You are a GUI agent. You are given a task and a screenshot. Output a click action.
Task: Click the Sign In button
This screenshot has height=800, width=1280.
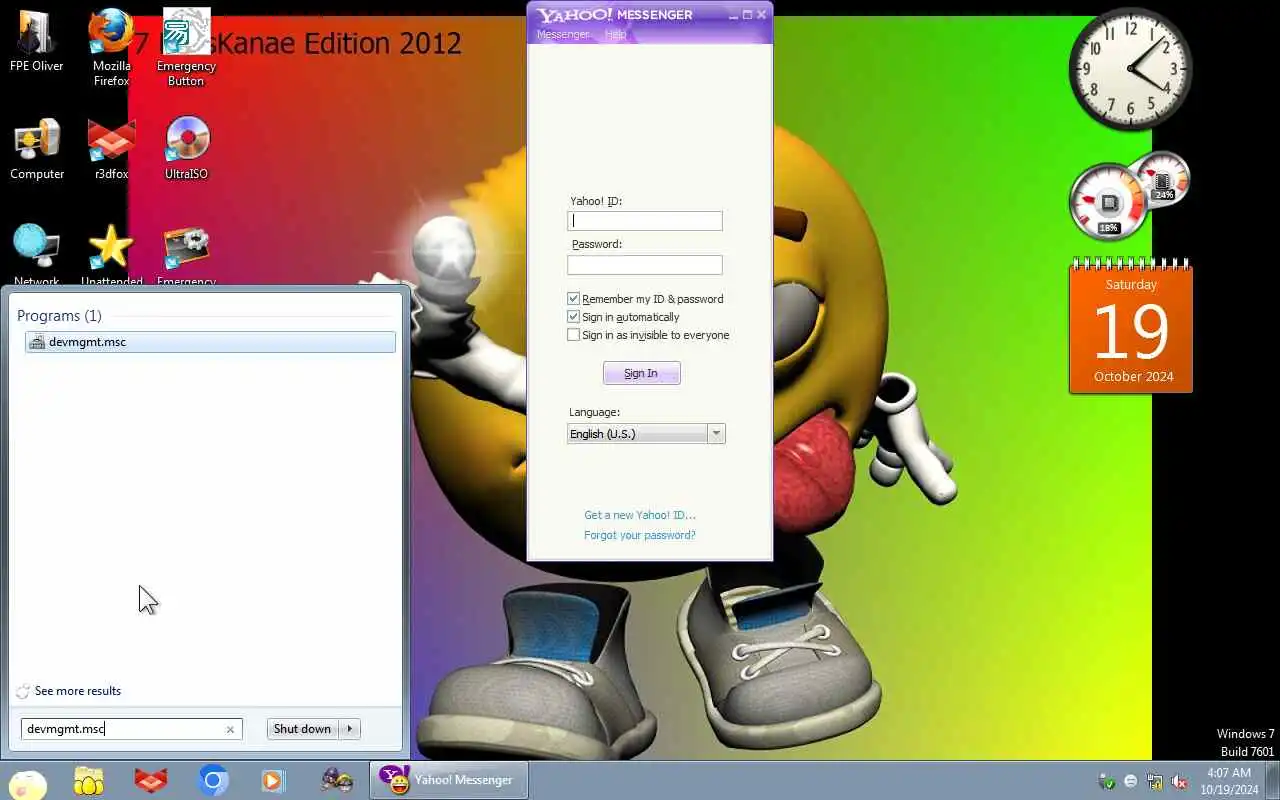(641, 373)
